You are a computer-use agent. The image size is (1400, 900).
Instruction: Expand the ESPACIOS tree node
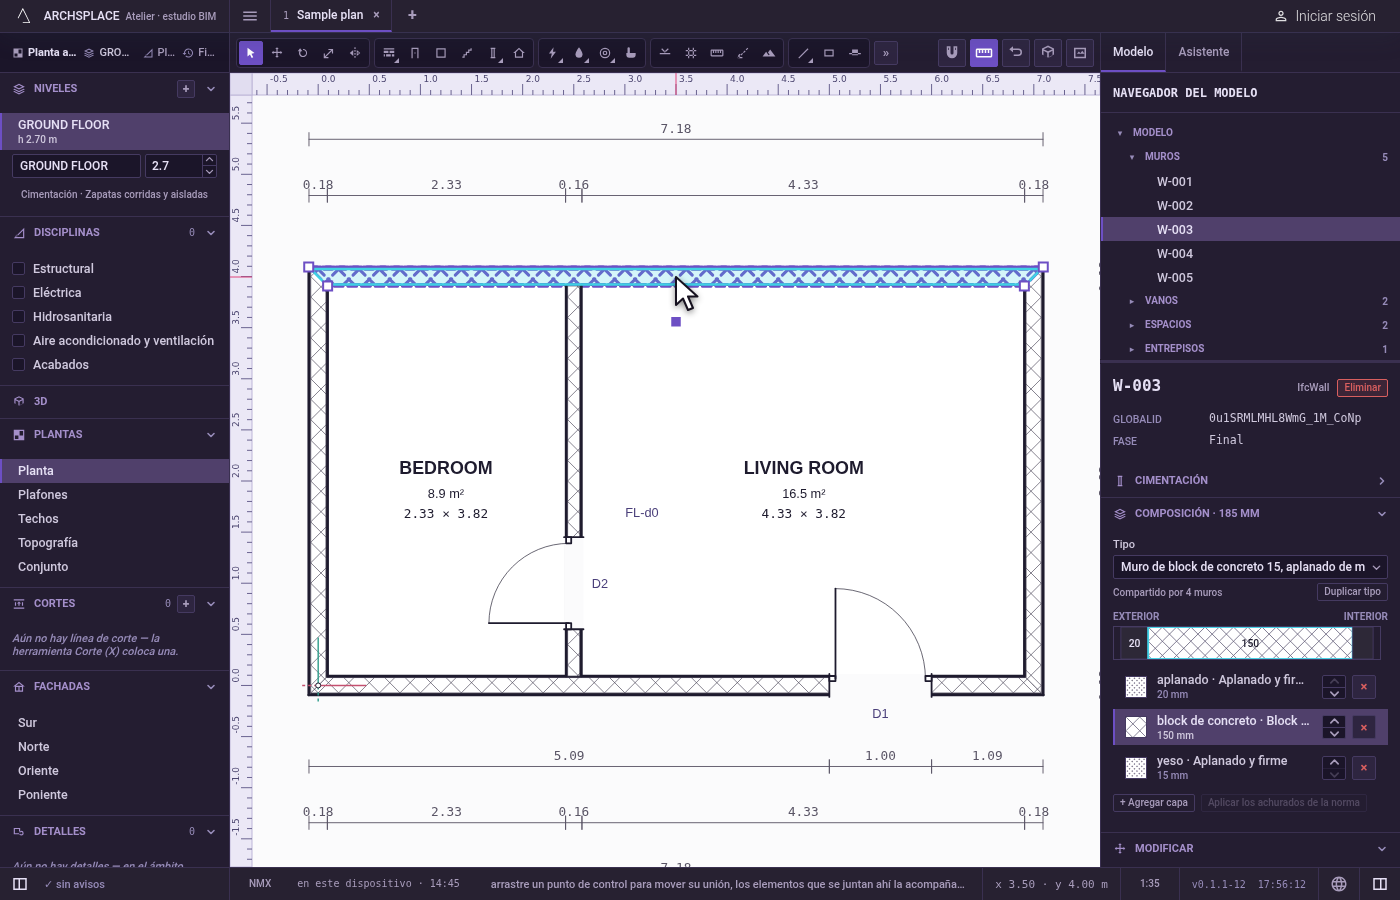click(1132, 325)
